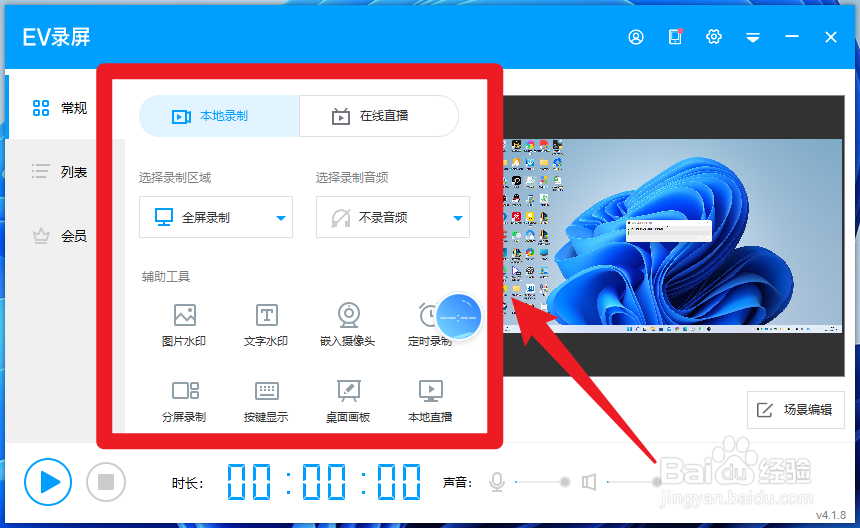Open the 桌面画板 tool
Image resolution: width=860 pixels, height=528 pixels.
[x=348, y=401]
